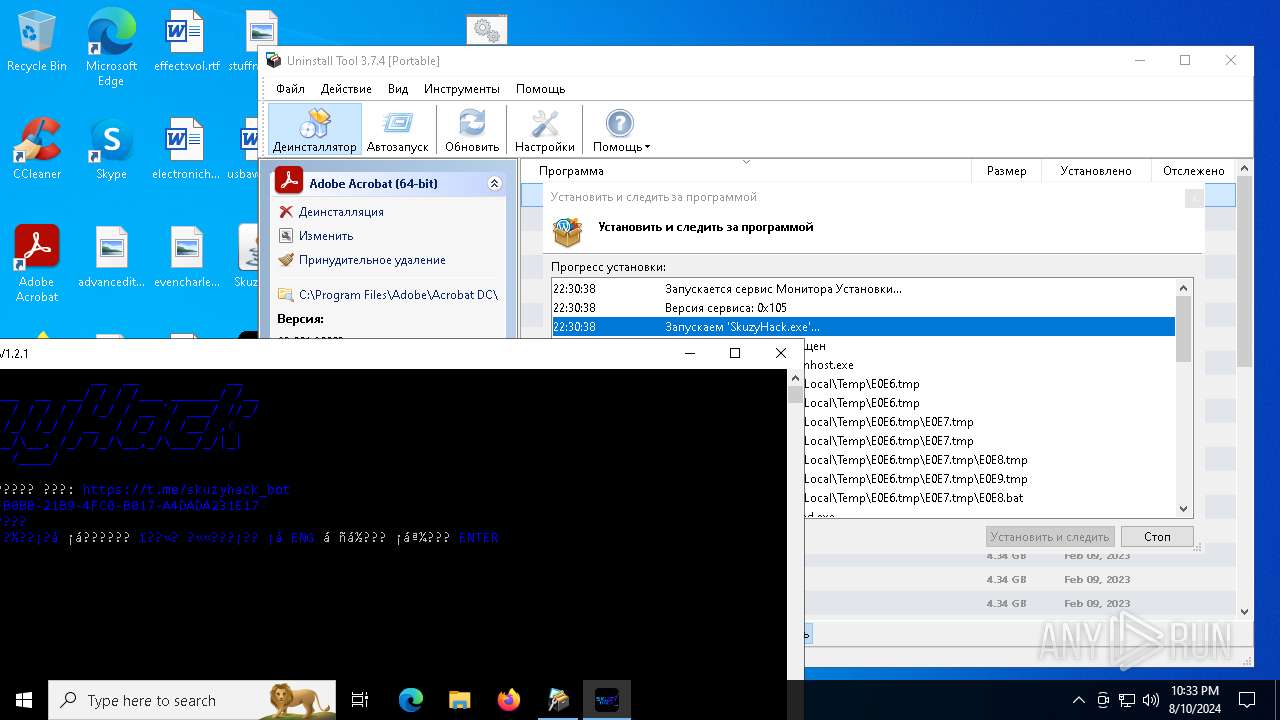Screen dimensions: 1280x720
Task: Choose Изменить in the side panel
Action: pos(326,236)
